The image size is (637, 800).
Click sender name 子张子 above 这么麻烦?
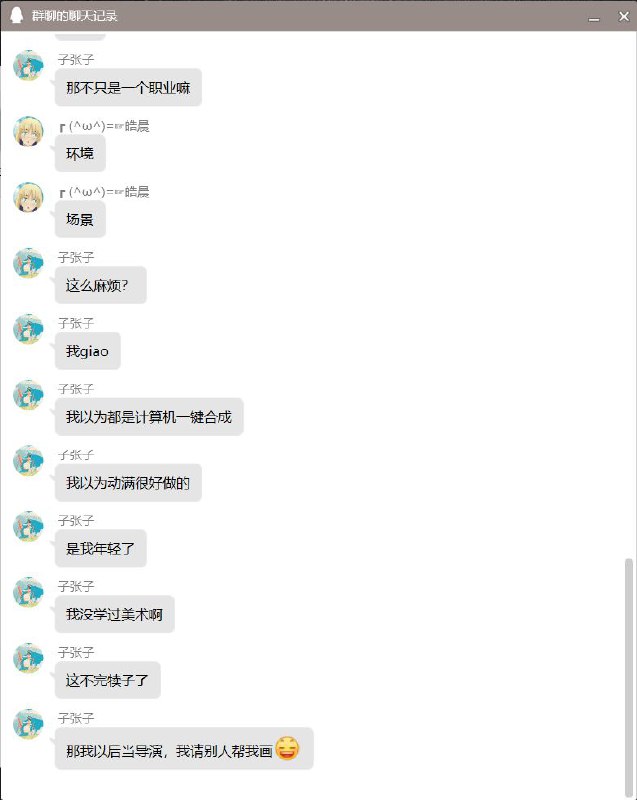coord(76,257)
